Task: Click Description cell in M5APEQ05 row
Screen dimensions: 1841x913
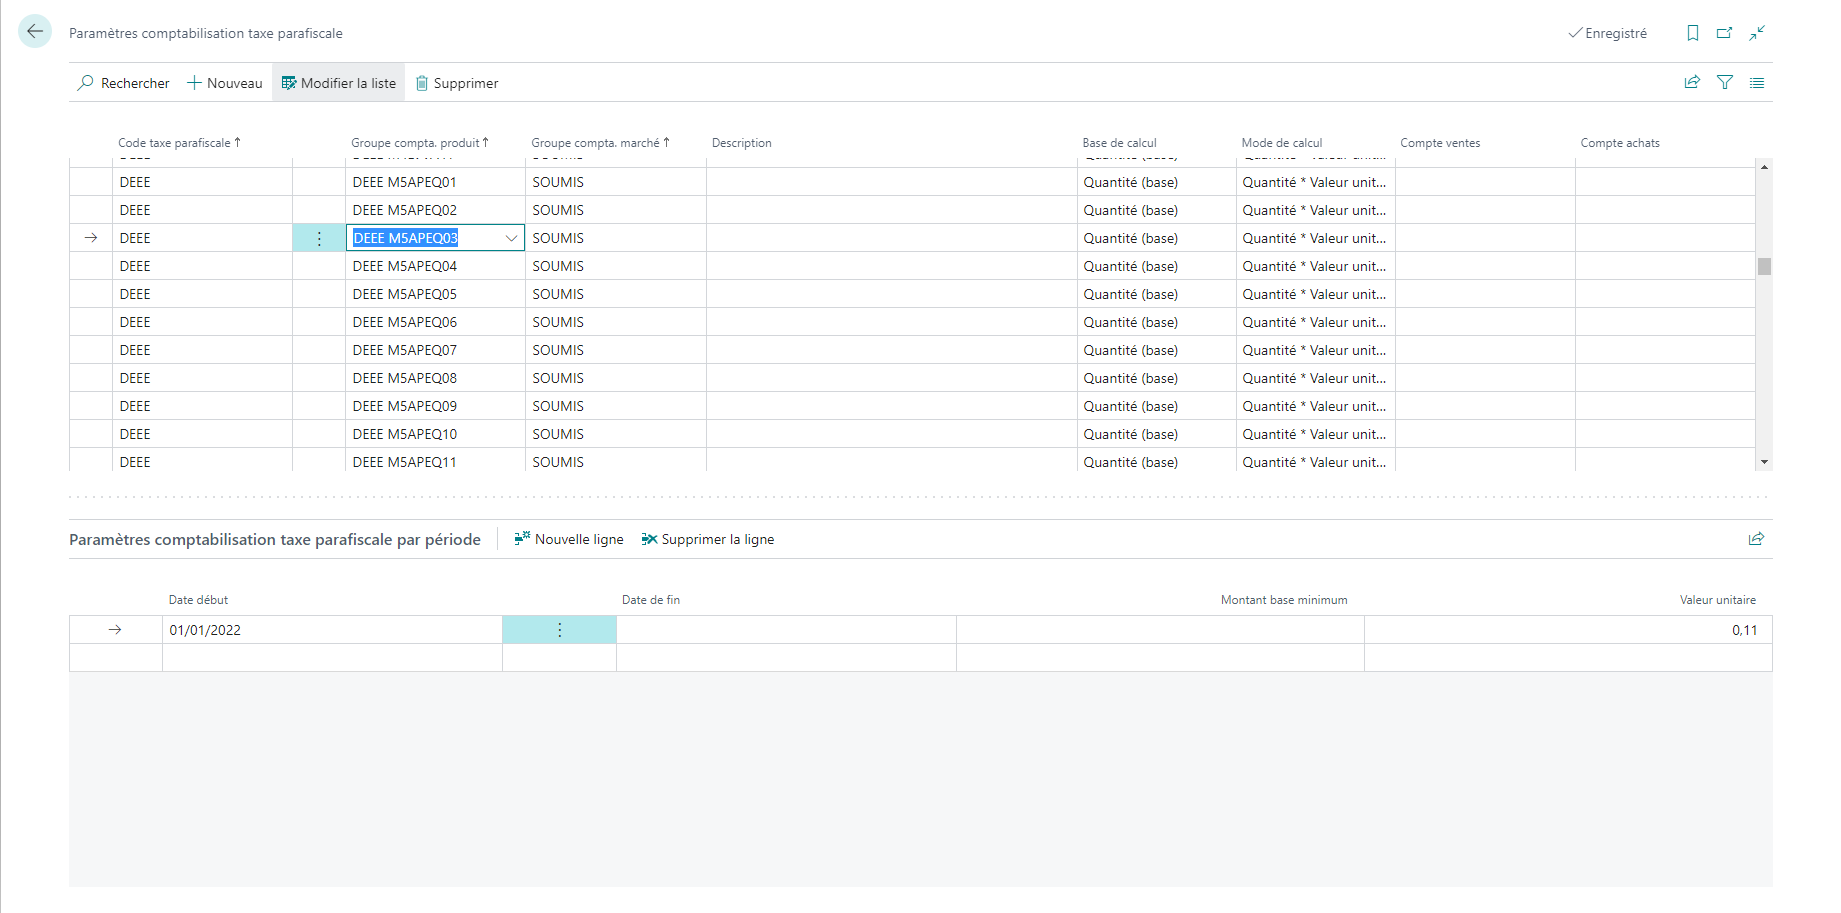Action: point(891,294)
